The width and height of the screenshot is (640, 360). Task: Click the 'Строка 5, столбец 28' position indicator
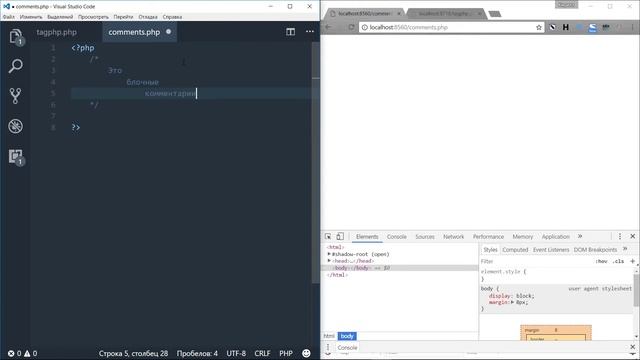(133, 353)
